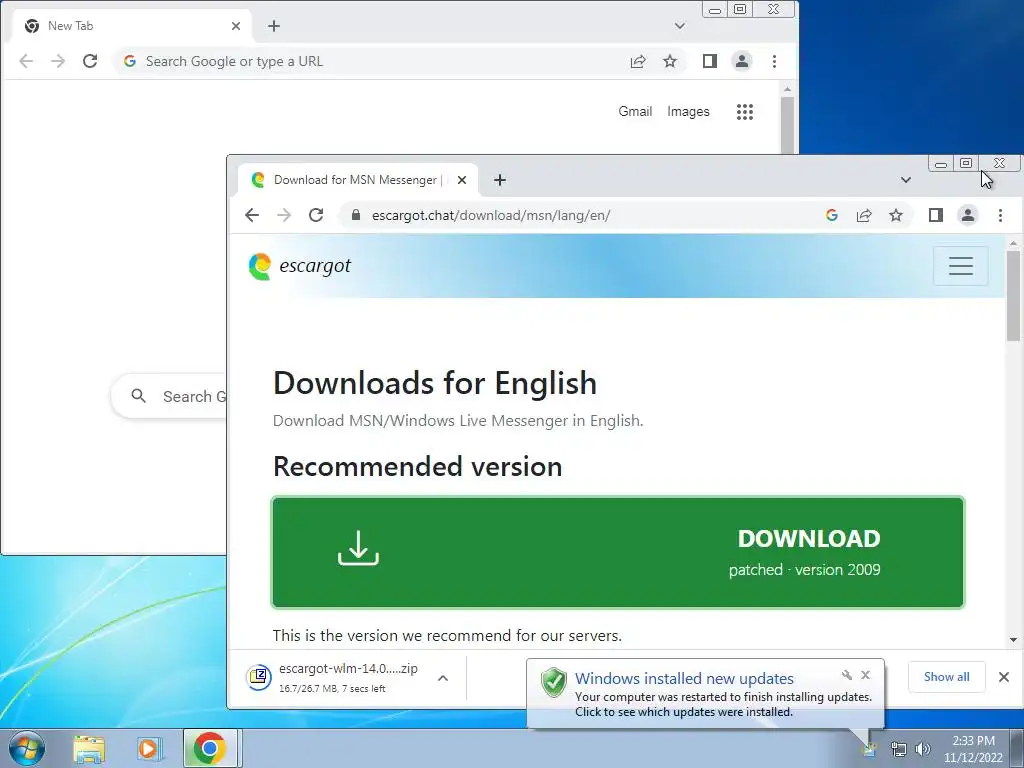Click the escargot logo in the page header

(x=300, y=266)
